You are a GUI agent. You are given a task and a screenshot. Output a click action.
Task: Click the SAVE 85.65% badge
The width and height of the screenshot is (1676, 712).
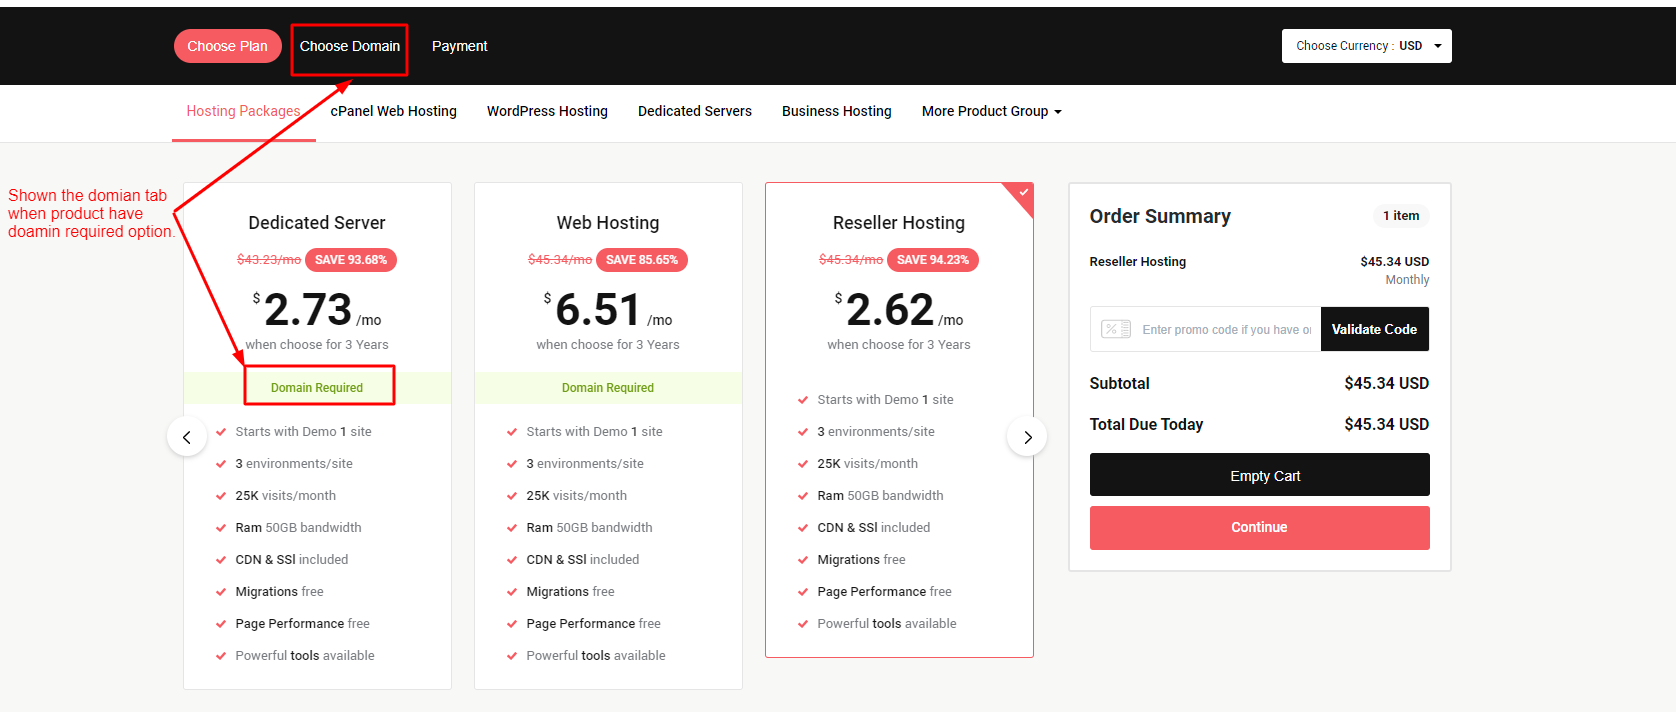642,260
